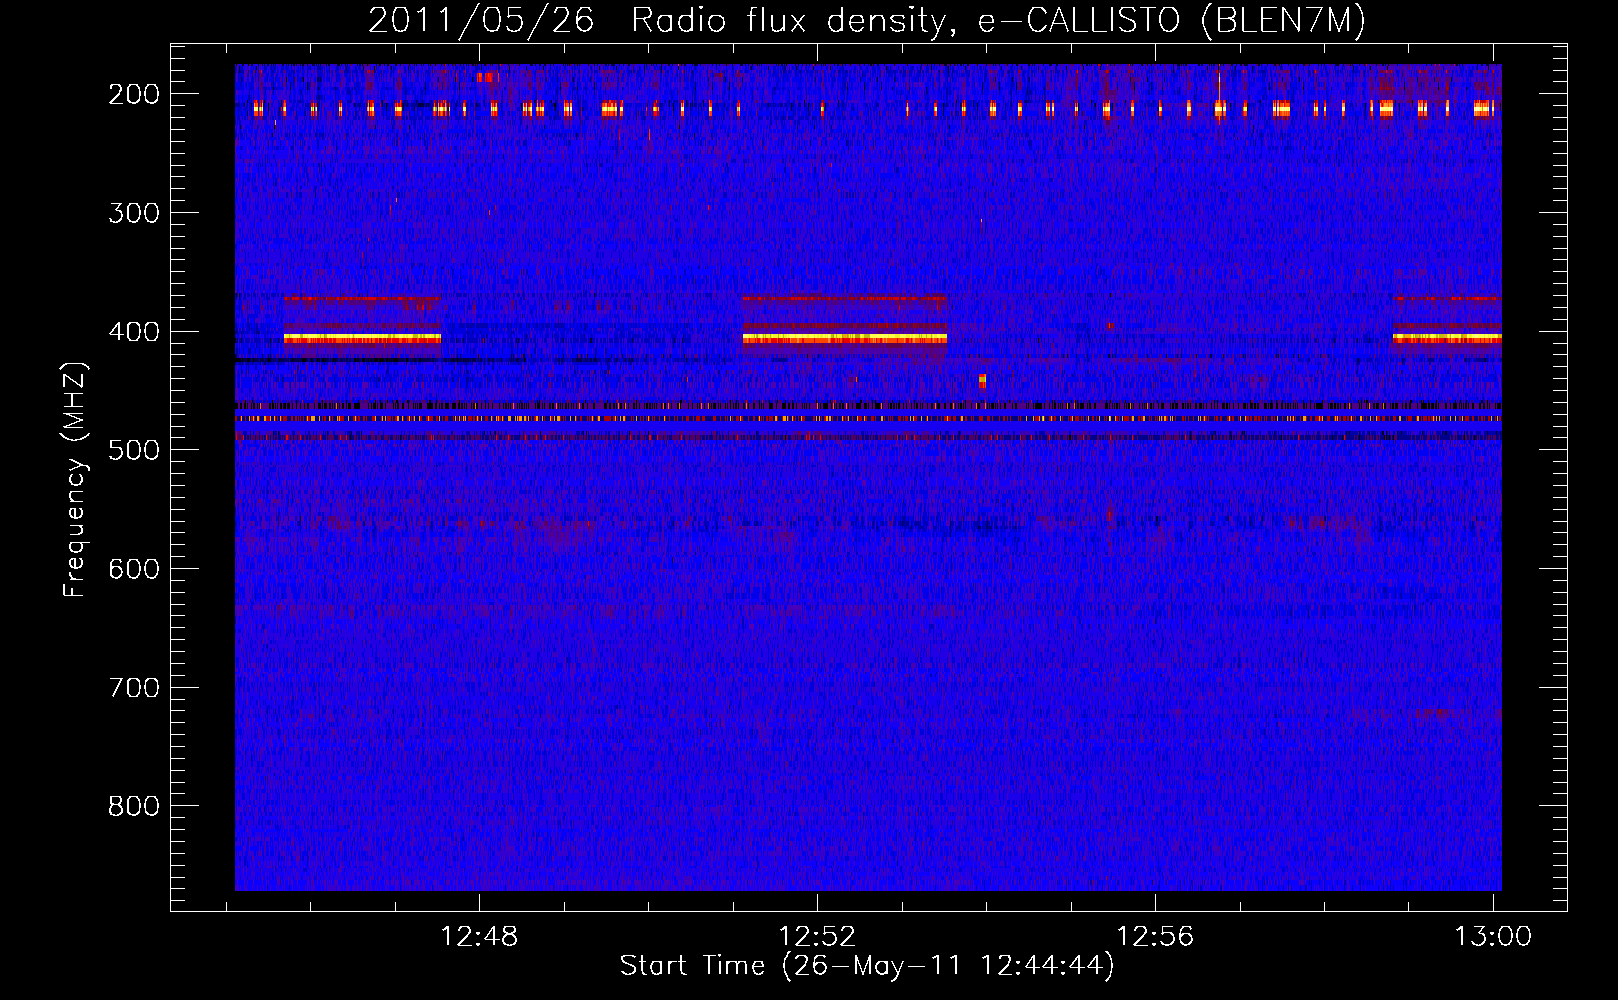Viewport: 1618px width, 1000px height.
Task: Click the 'Start Time (26-May-11 12:44:44)' label
Action: pos(867,966)
